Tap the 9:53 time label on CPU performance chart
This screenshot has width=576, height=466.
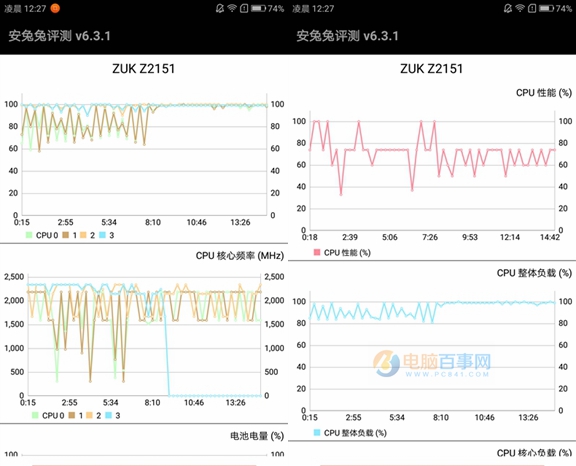tap(470, 237)
